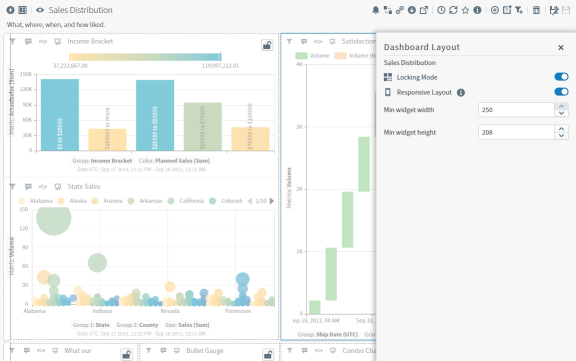This screenshot has width=576, height=361.
Task: Open the dashboard in a new window
Action: click(x=424, y=10)
